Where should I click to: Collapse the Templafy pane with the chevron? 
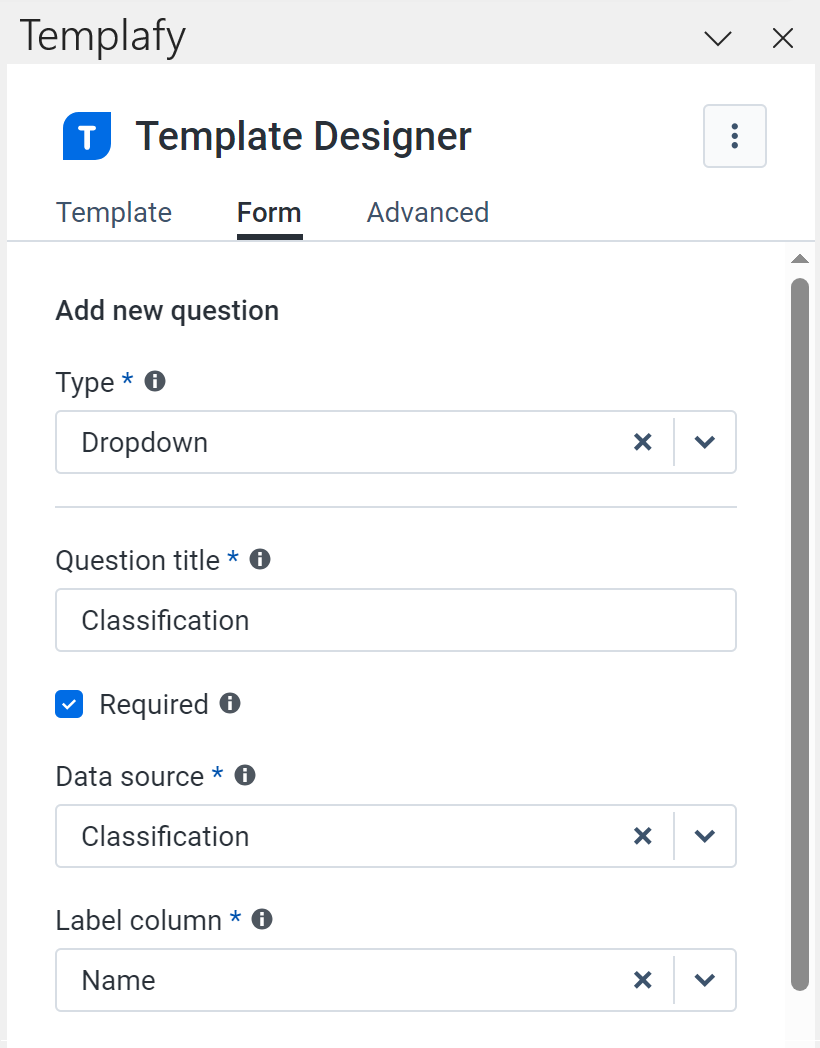(718, 38)
